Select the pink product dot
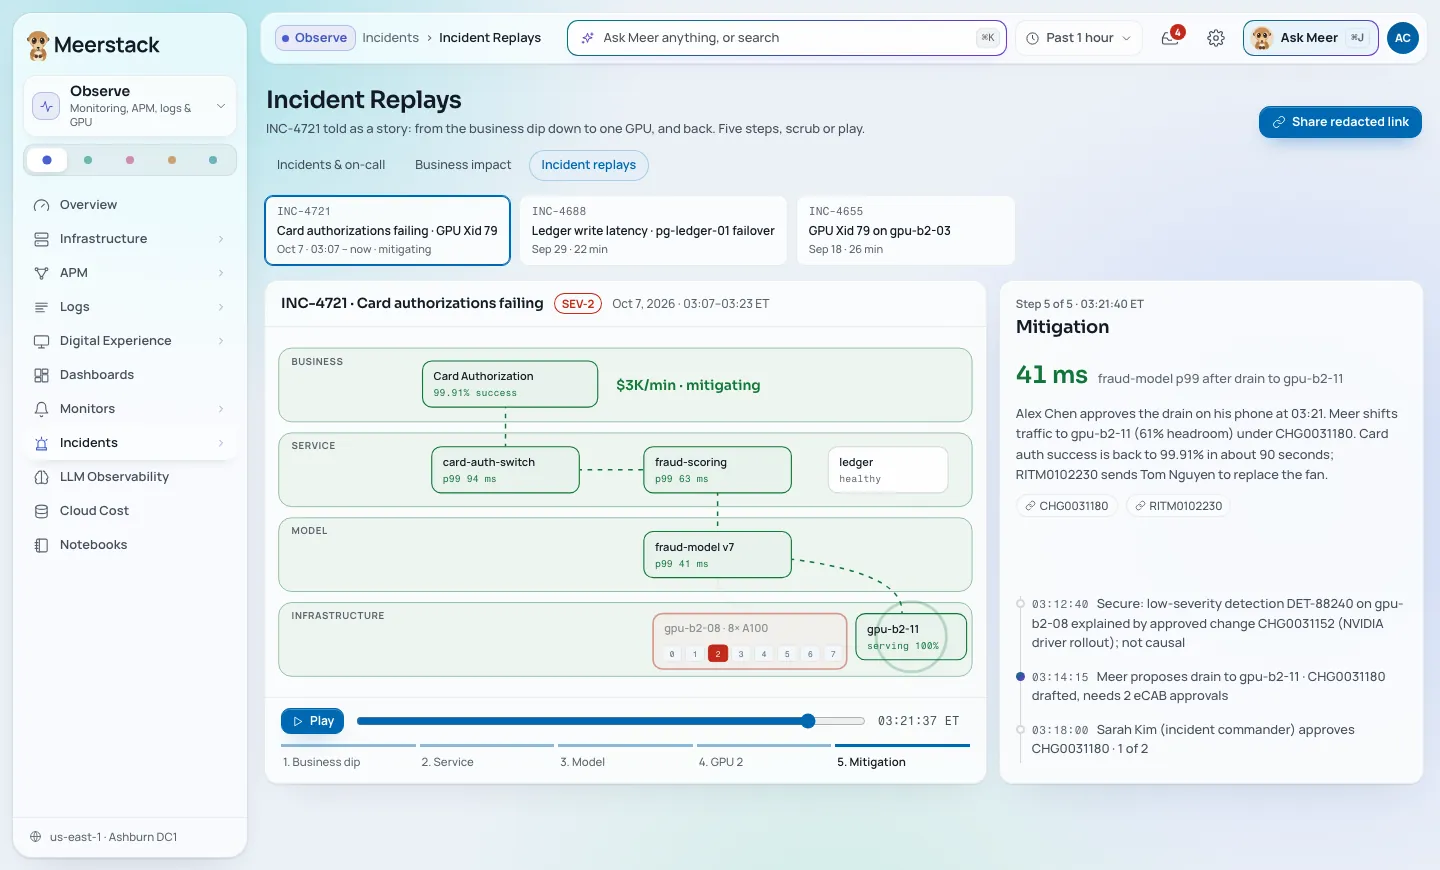This screenshot has height=870, width=1440. pyautogui.click(x=130, y=160)
